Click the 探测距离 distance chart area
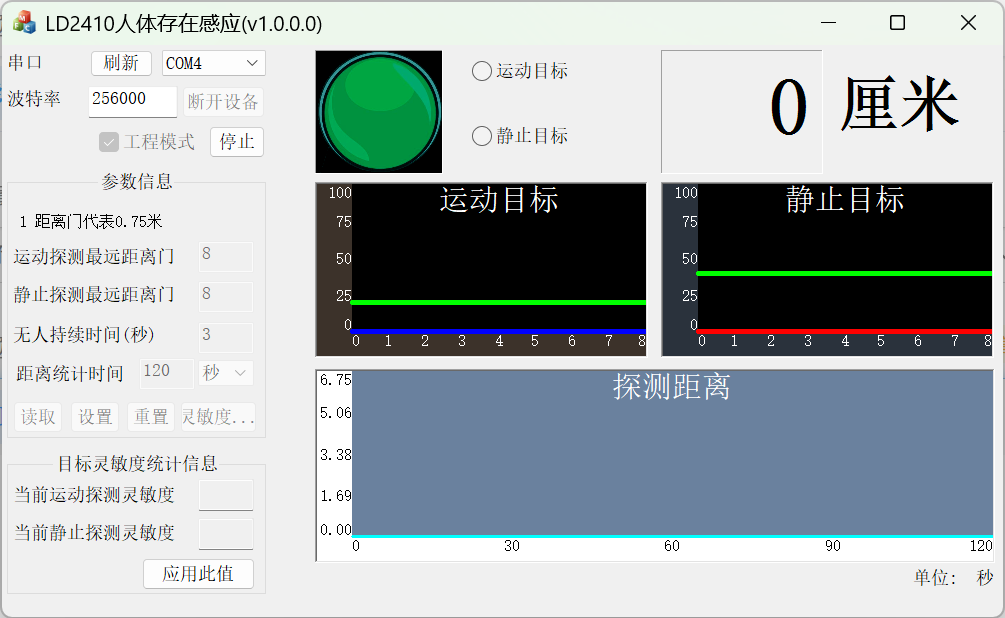The width and height of the screenshot is (1005, 618). point(672,453)
